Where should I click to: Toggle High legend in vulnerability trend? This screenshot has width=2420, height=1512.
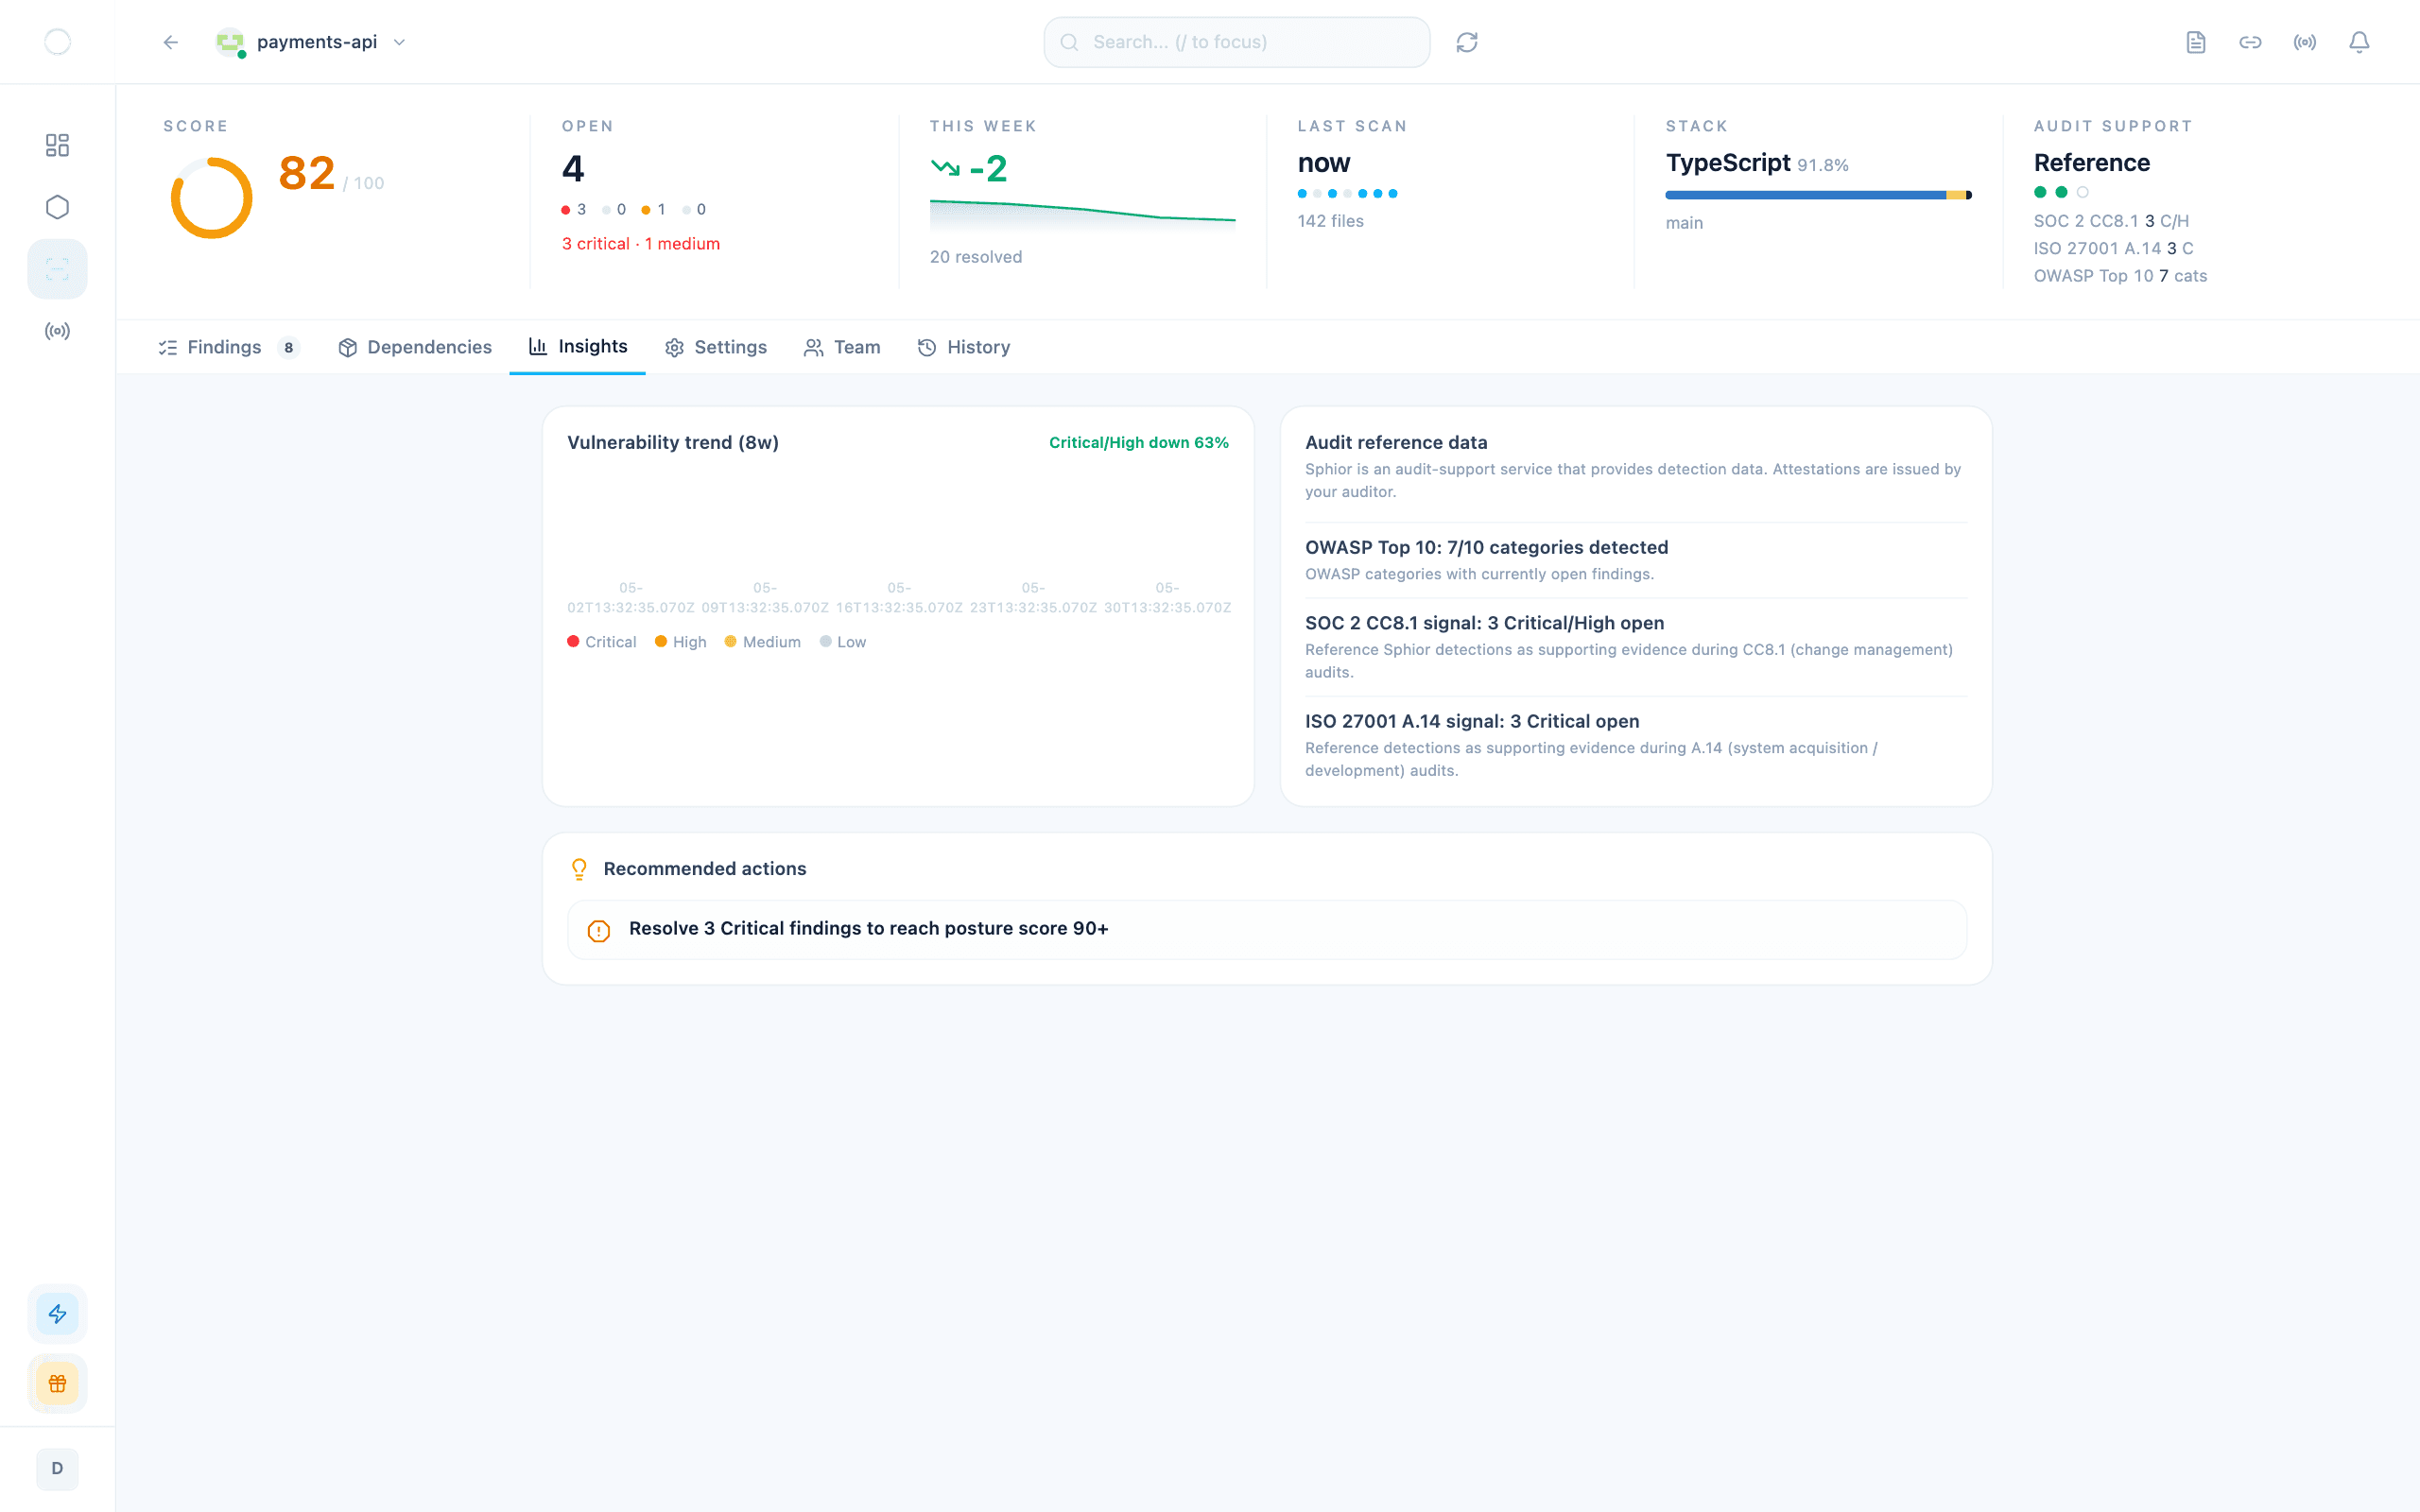pos(681,642)
